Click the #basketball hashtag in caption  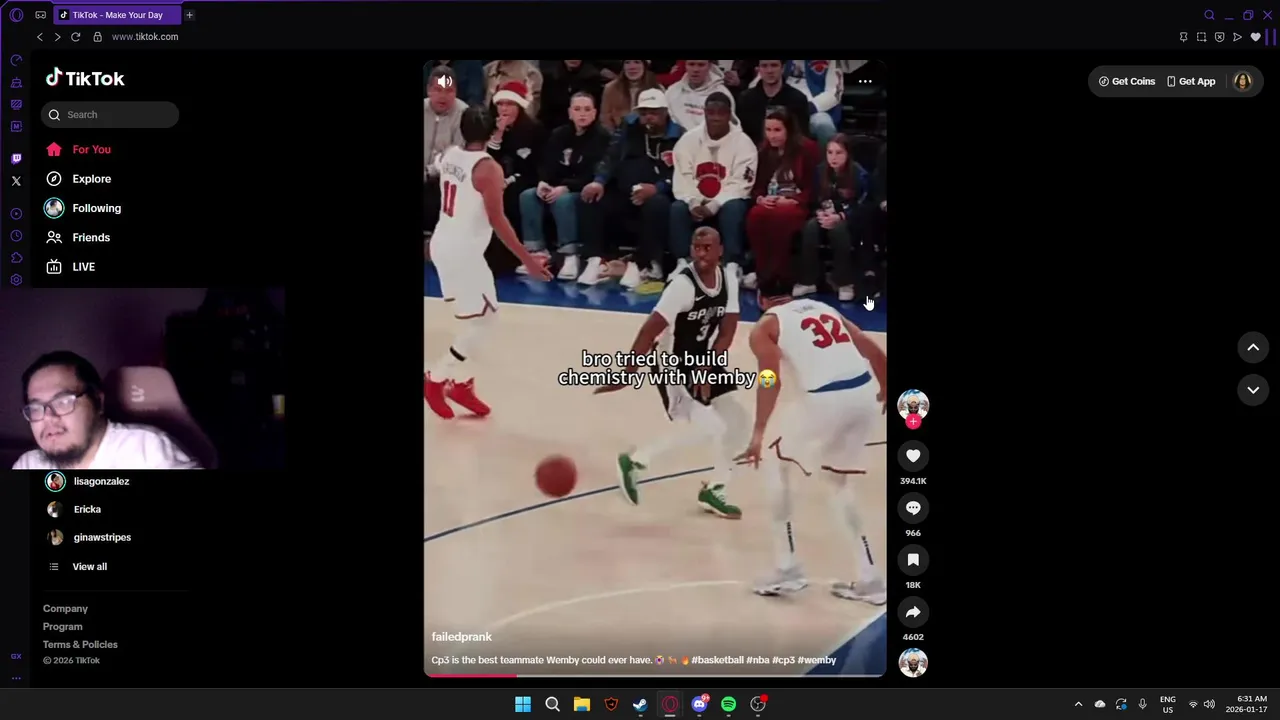point(717,660)
